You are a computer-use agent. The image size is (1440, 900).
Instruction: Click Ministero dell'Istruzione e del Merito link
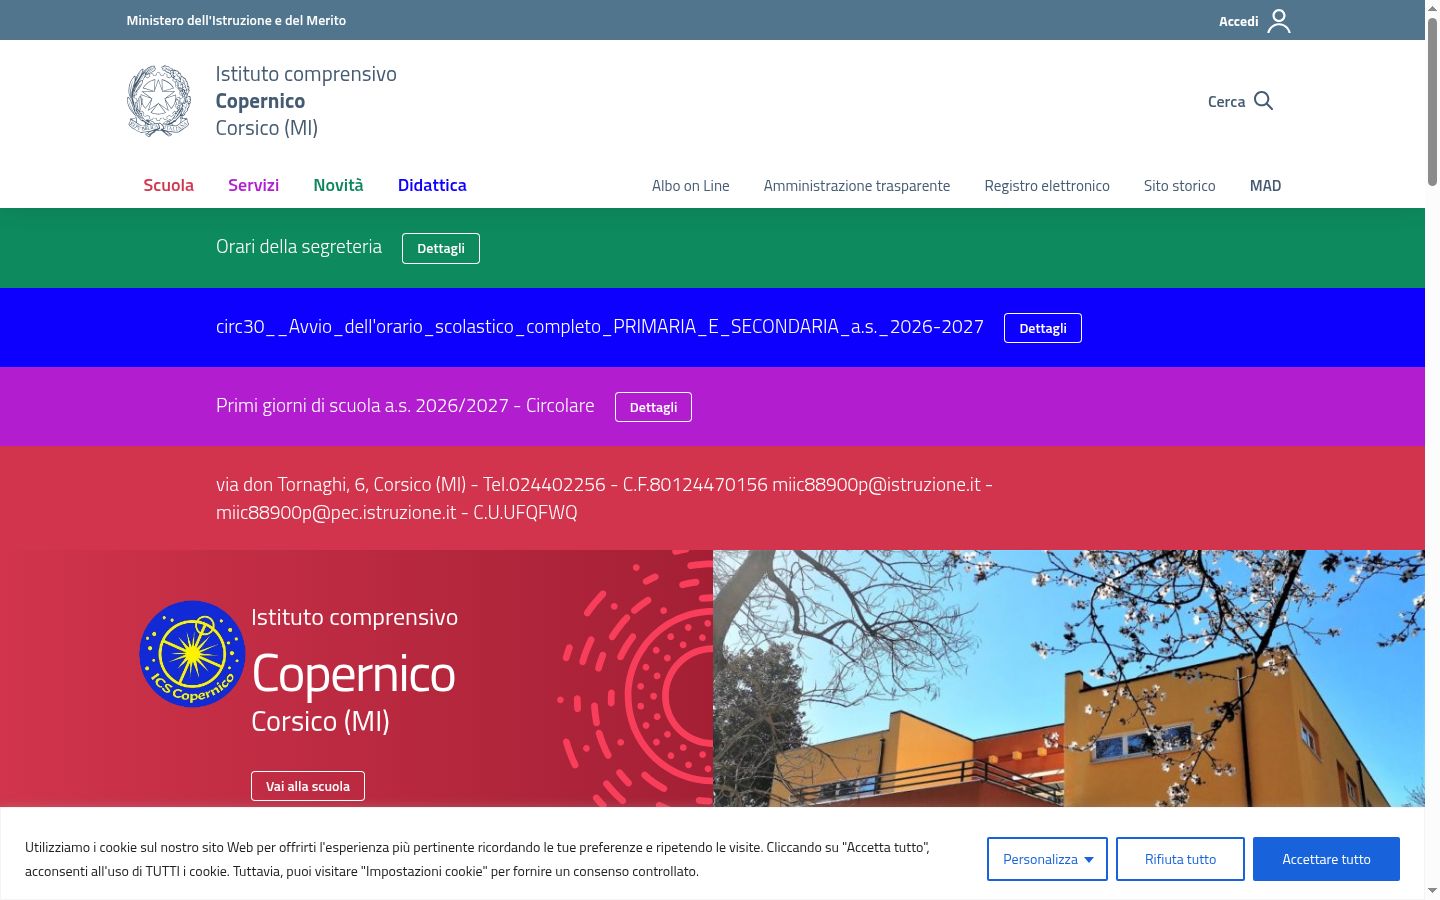click(x=236, y=20)
